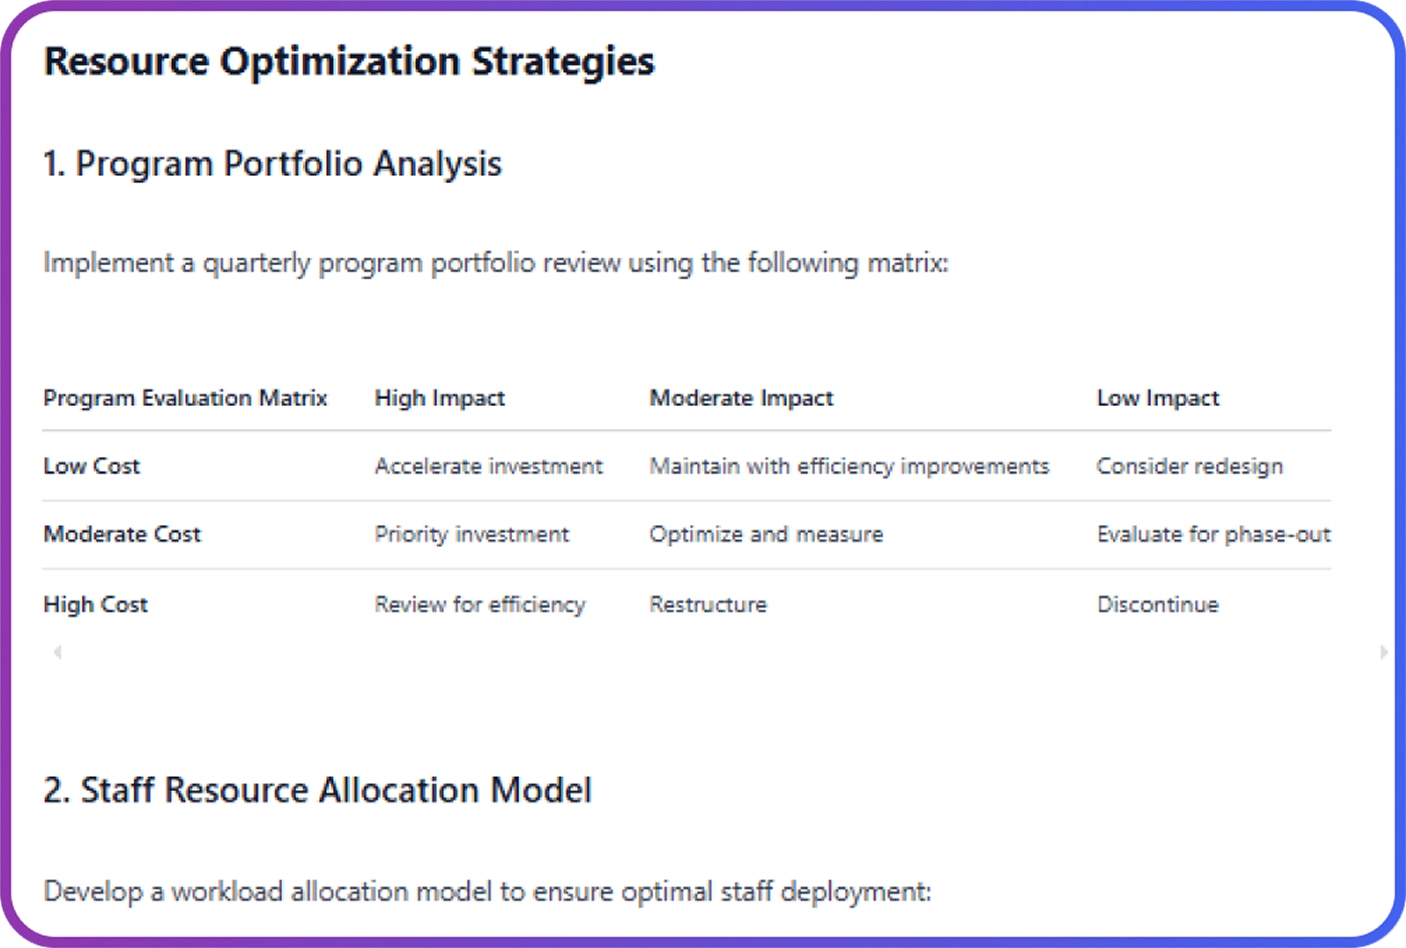The width and height of the screenshot is (1406, 948).
Task: Click the 'Implement a quarterly program portfolio review' sentence
Action: click(496, 263)
